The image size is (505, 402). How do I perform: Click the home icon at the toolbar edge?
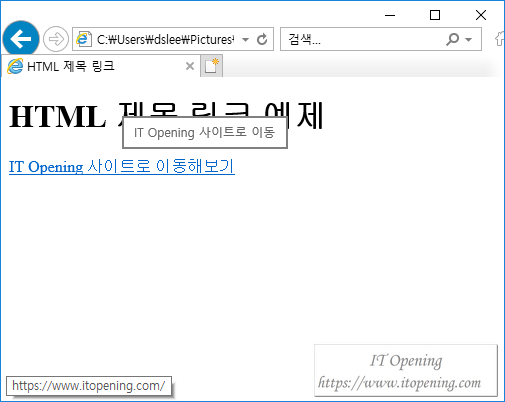500,39
